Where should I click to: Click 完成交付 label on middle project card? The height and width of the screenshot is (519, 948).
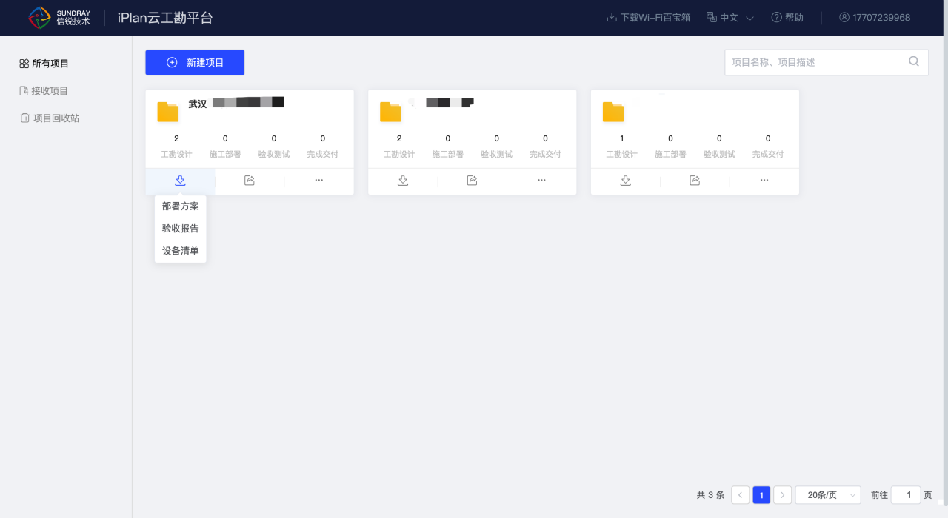(x=545, y=154)
